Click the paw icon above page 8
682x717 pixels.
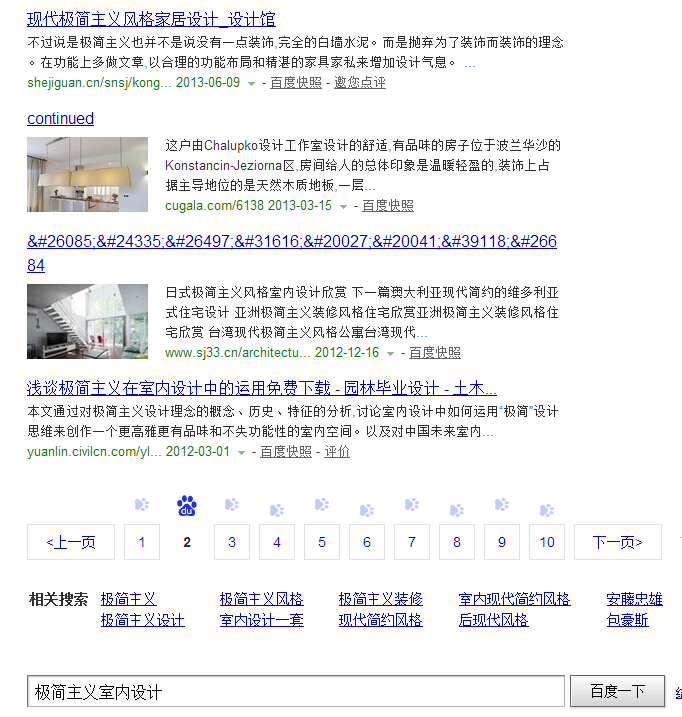click(x=457, y=510)
